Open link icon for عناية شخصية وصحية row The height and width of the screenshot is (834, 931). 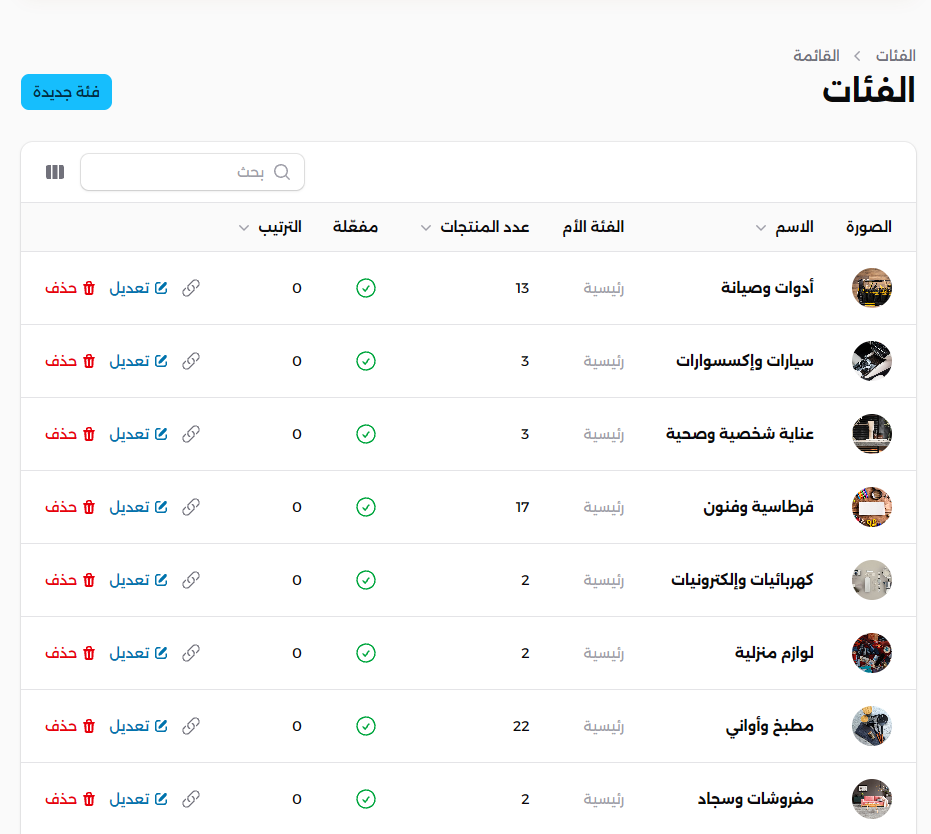pyautogui.click(x=191, y=434)
